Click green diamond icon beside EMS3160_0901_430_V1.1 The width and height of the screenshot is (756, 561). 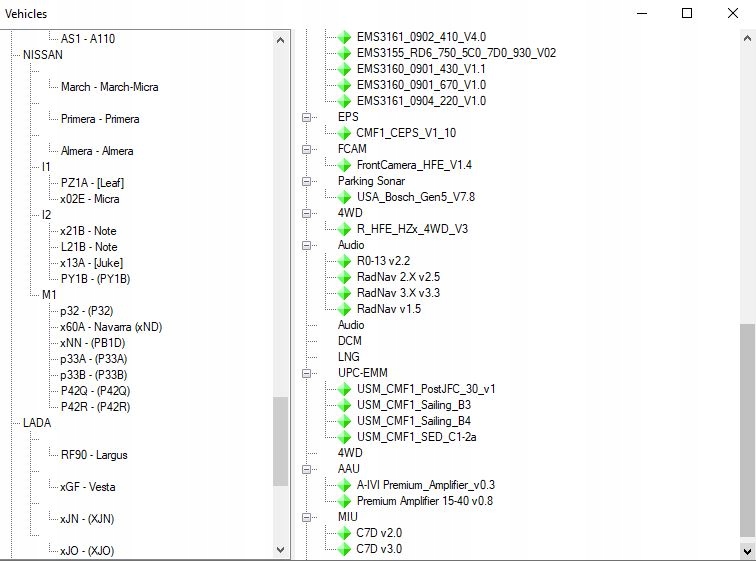pyautogui.click(x=344, y=69)
